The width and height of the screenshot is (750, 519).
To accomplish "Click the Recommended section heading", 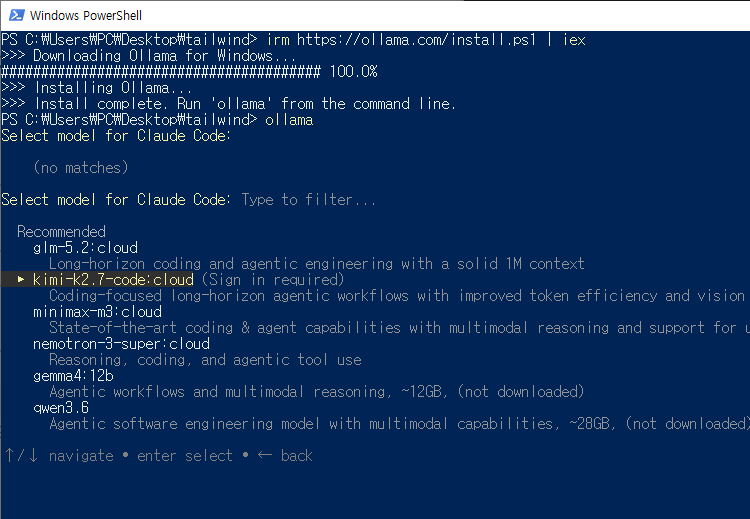I will (x=61, y=232).
